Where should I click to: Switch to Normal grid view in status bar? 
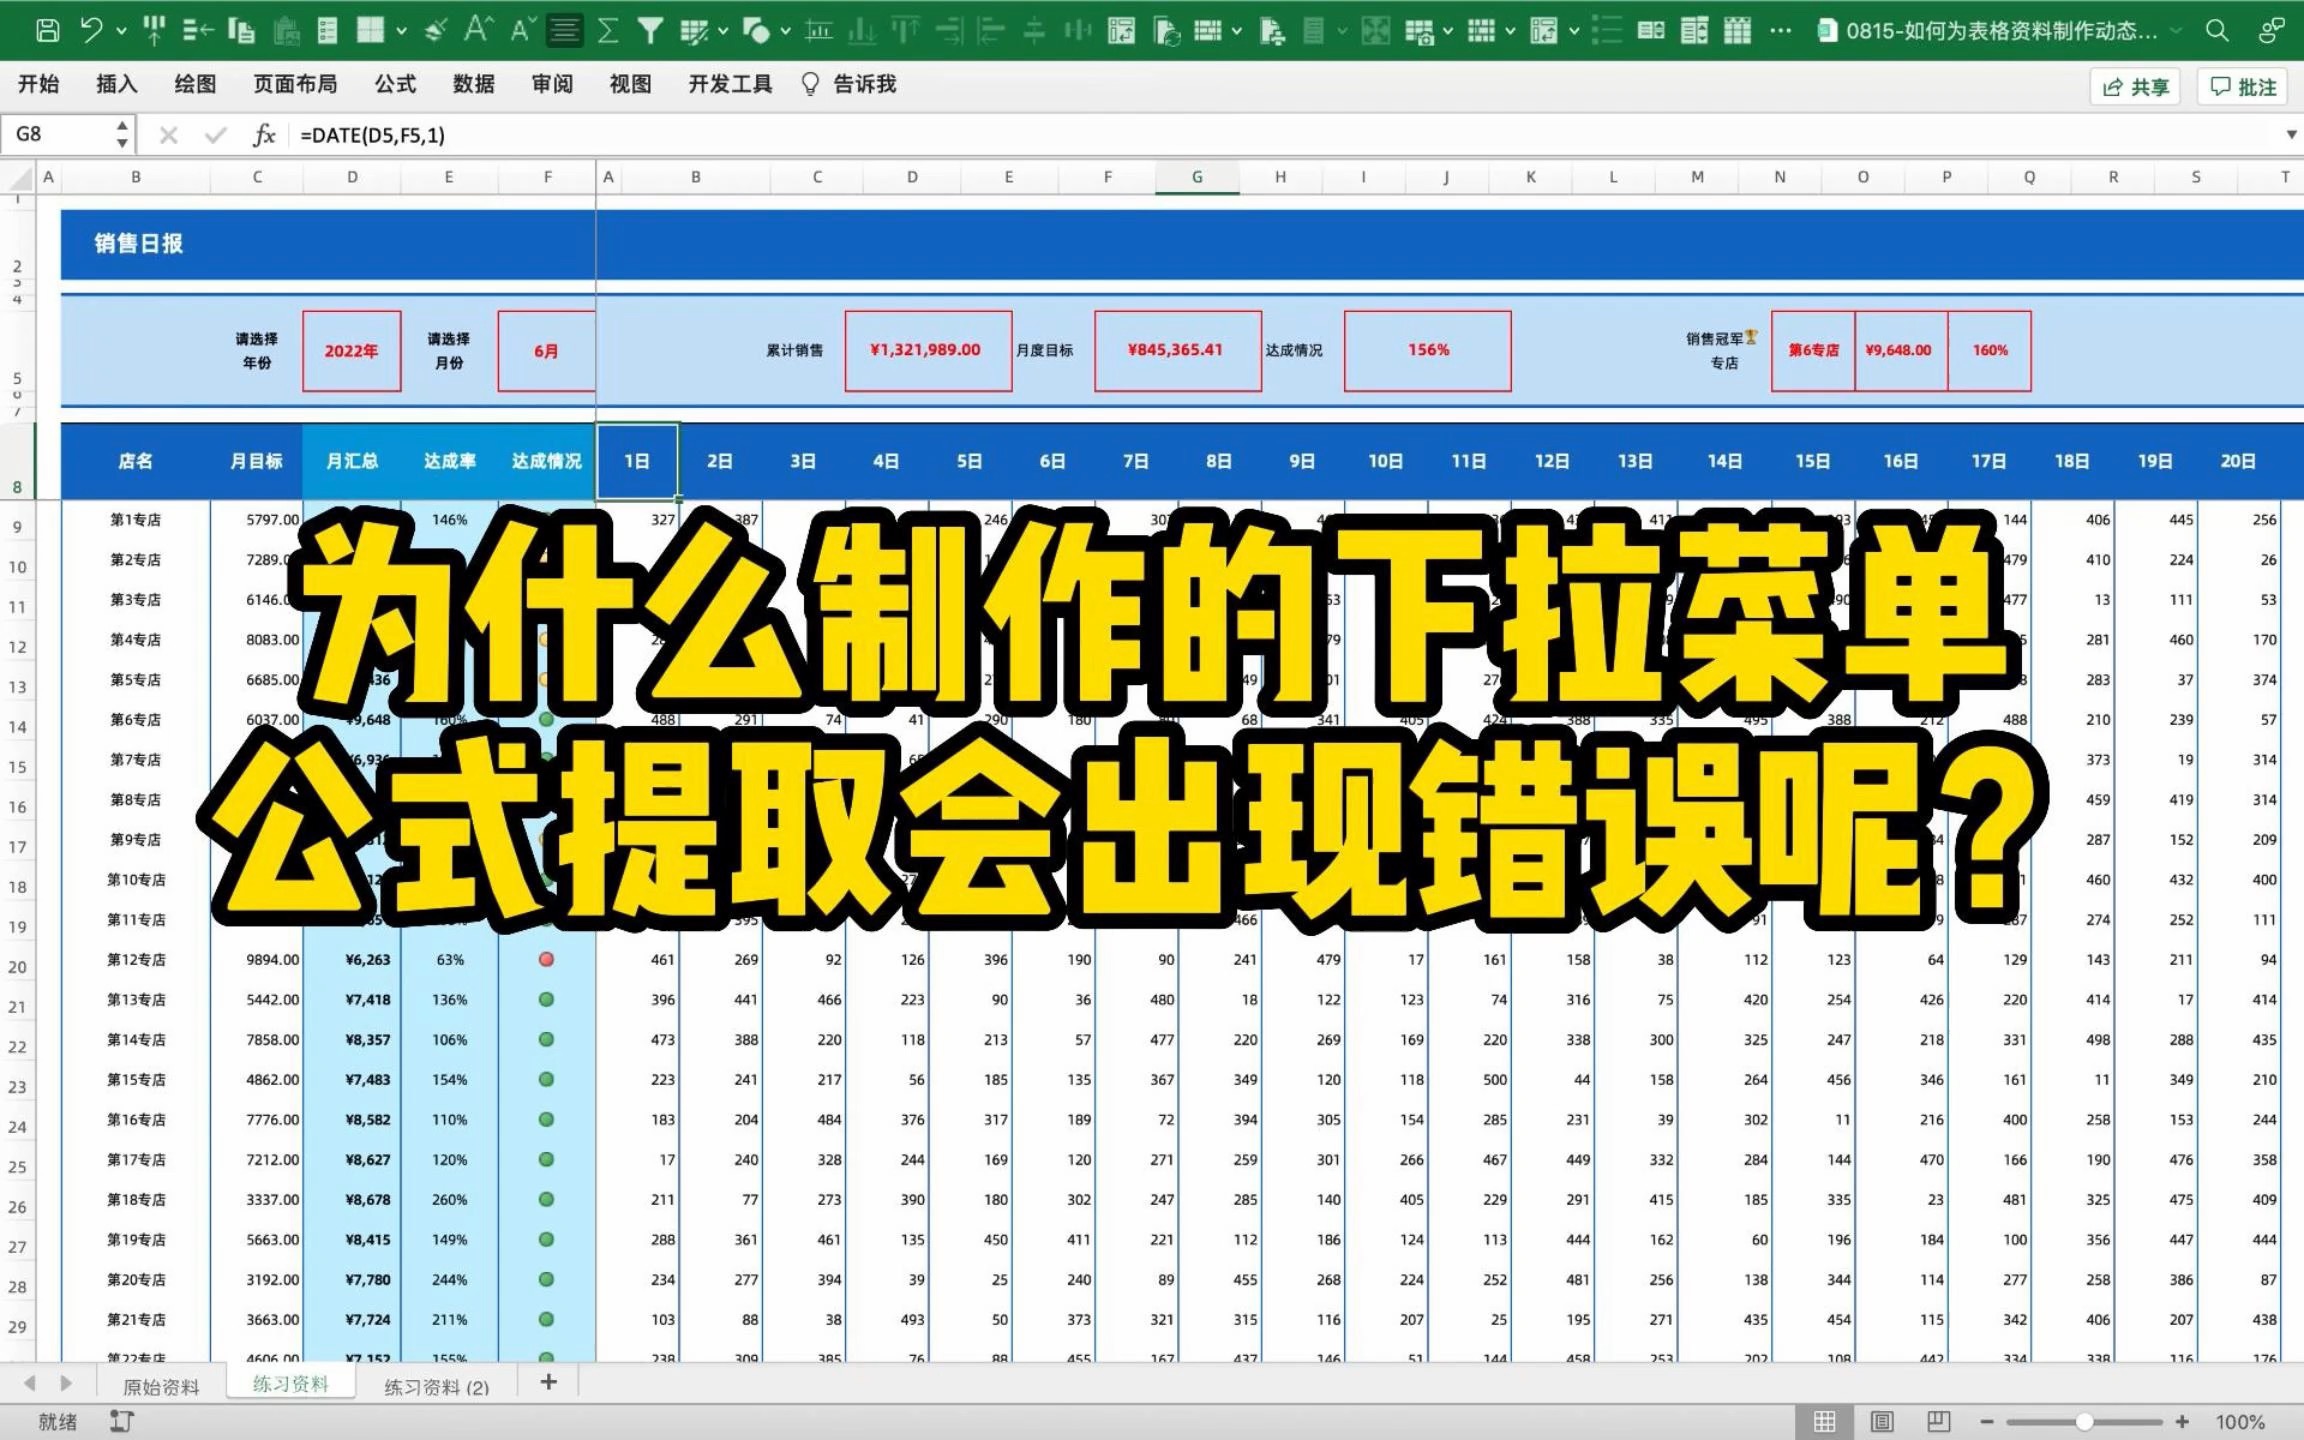[x=1824, y=1421]
